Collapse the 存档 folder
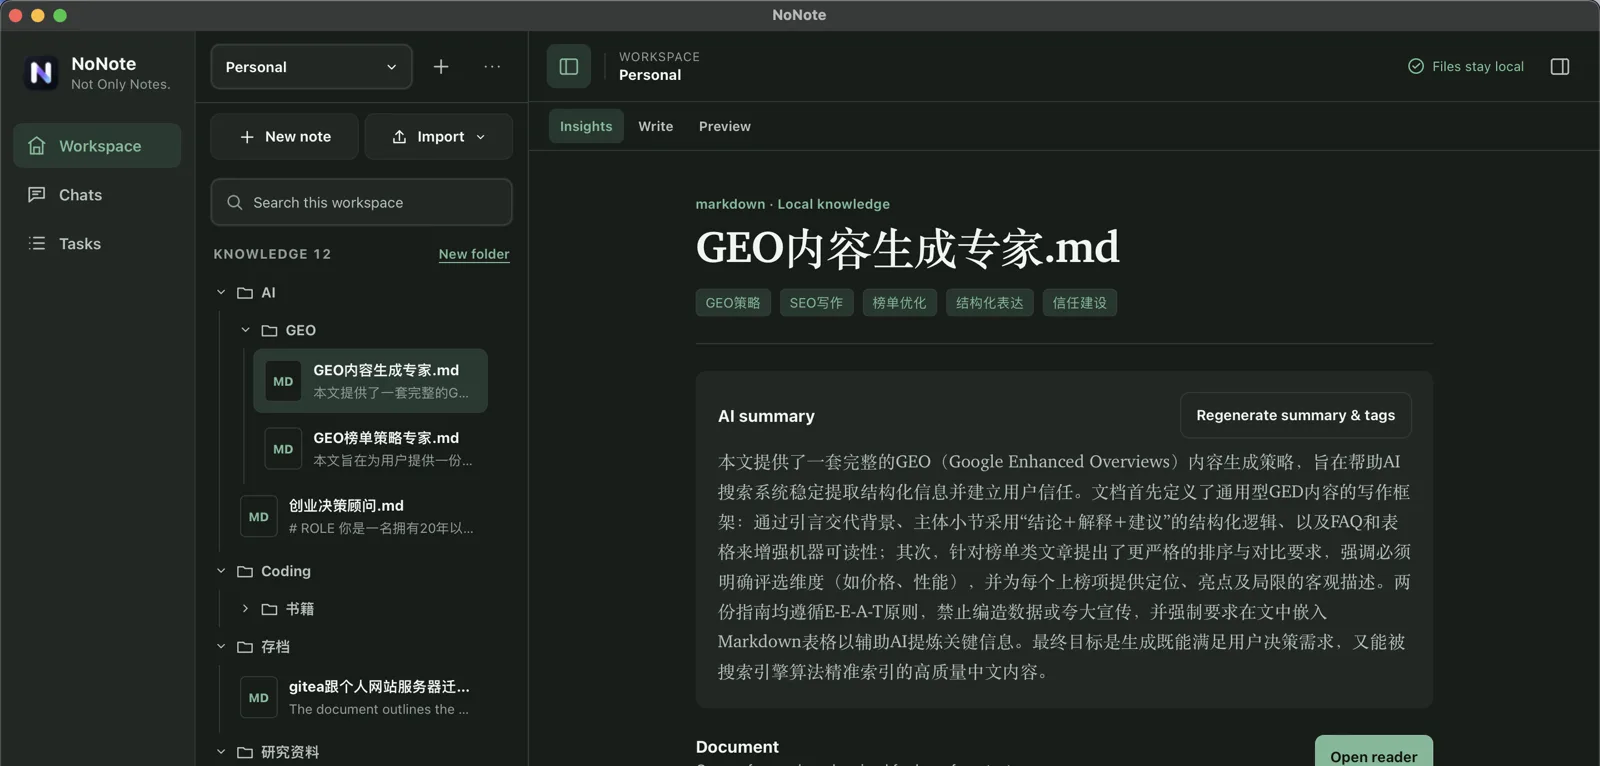The image size is (1600, 766). 221,647
